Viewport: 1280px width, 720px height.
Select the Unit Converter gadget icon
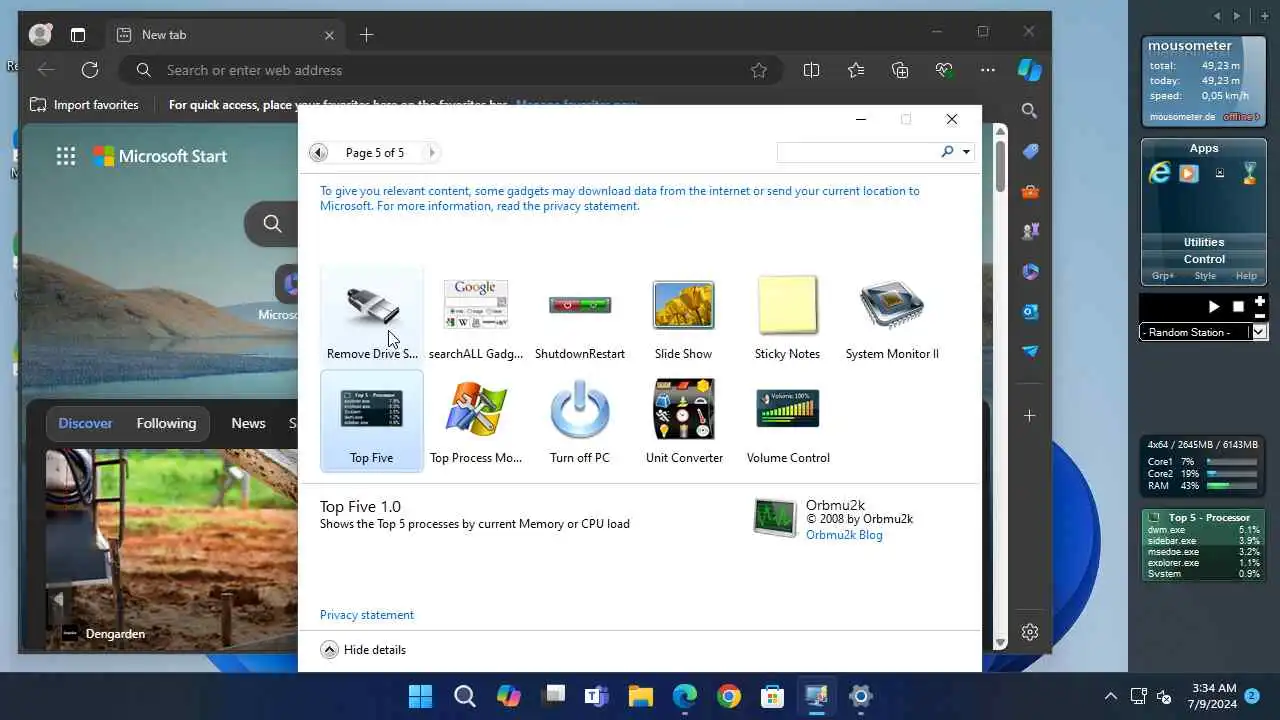[684, 409]
